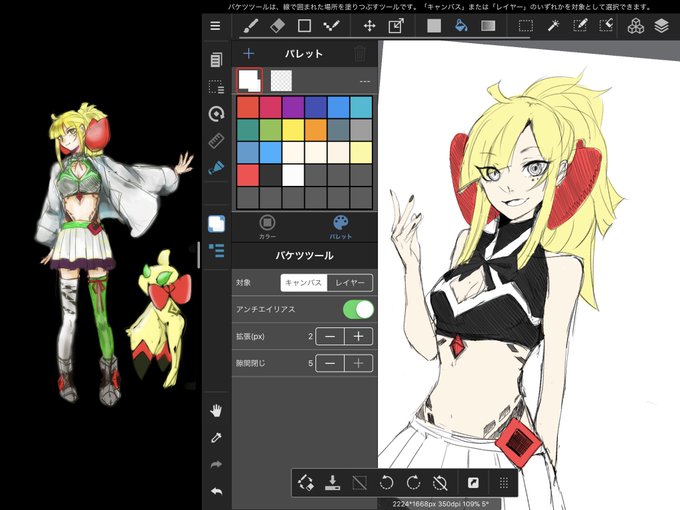Screen dimensions: 680x510
Task: Pick the lime green palette color
Action: 271,130
